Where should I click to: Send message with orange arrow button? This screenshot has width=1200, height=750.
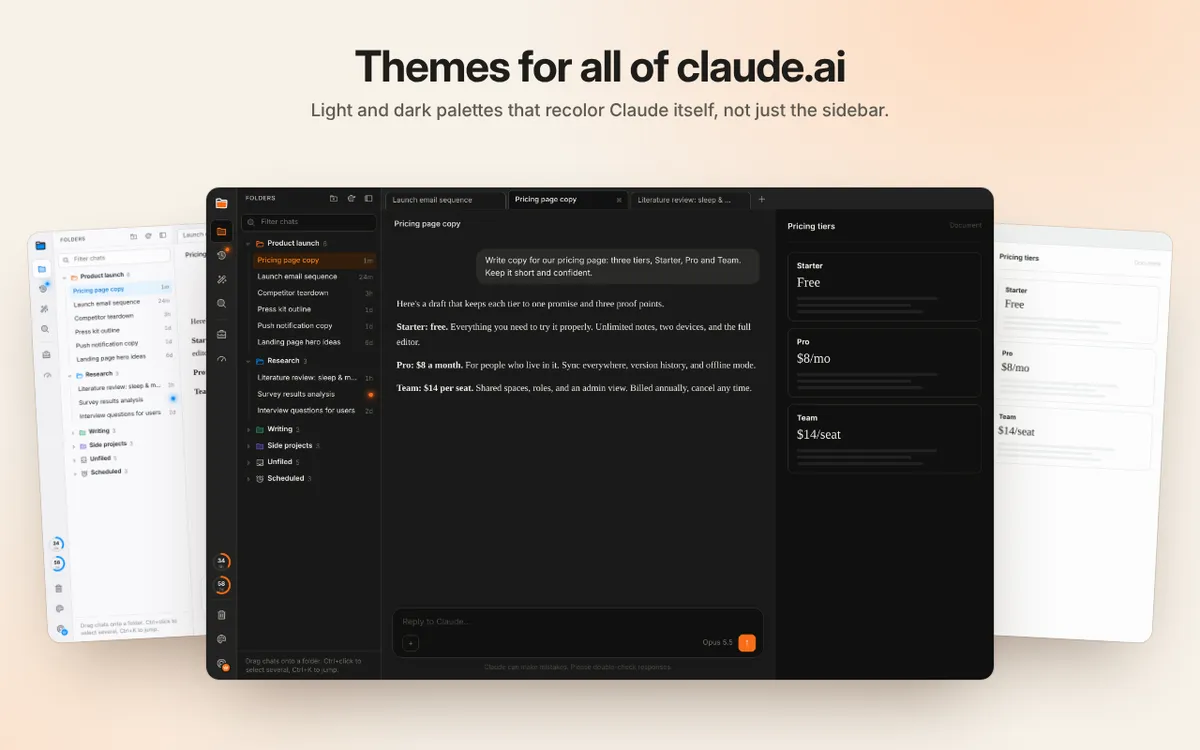click(747, 643)
